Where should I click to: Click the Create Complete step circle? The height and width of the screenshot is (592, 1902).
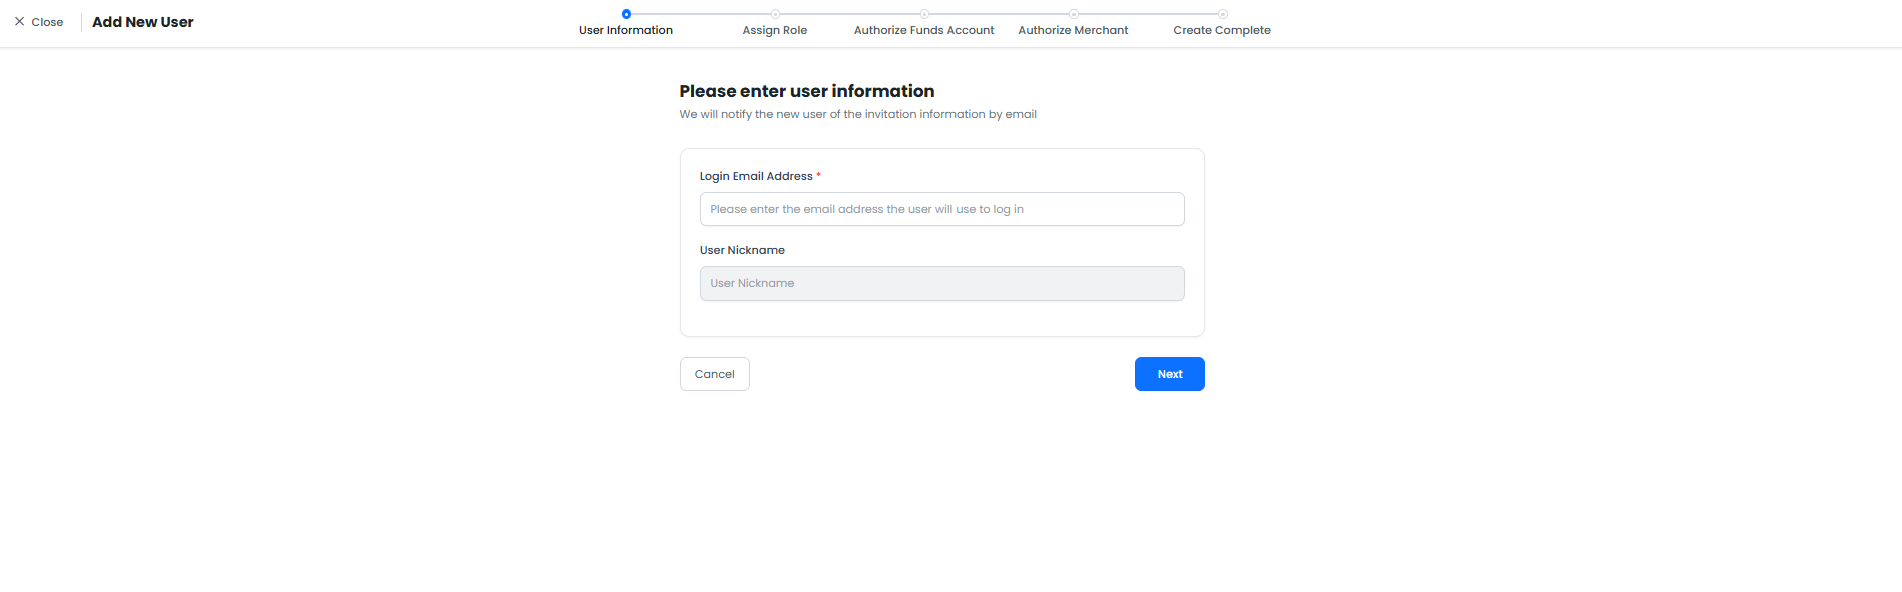1222,14
